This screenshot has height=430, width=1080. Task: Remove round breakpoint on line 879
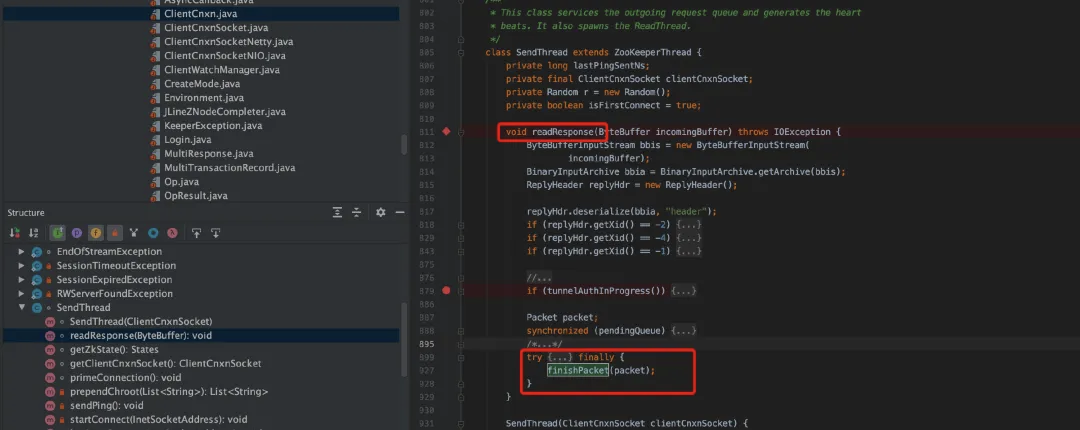click(446, 290)
